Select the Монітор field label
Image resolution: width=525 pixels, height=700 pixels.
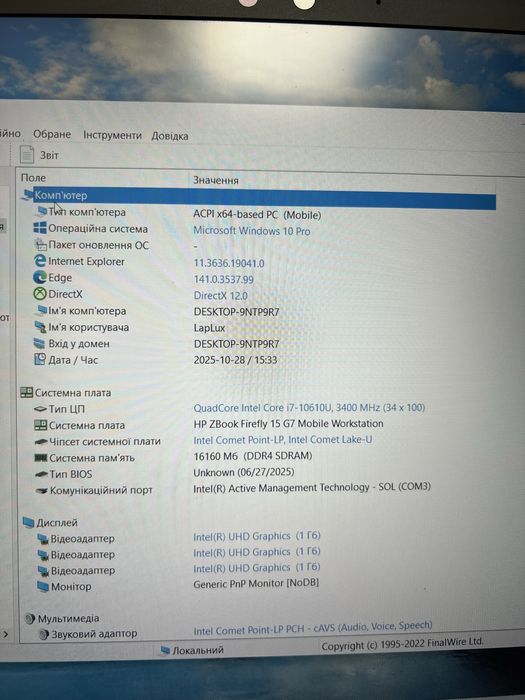tap(71, 587)
